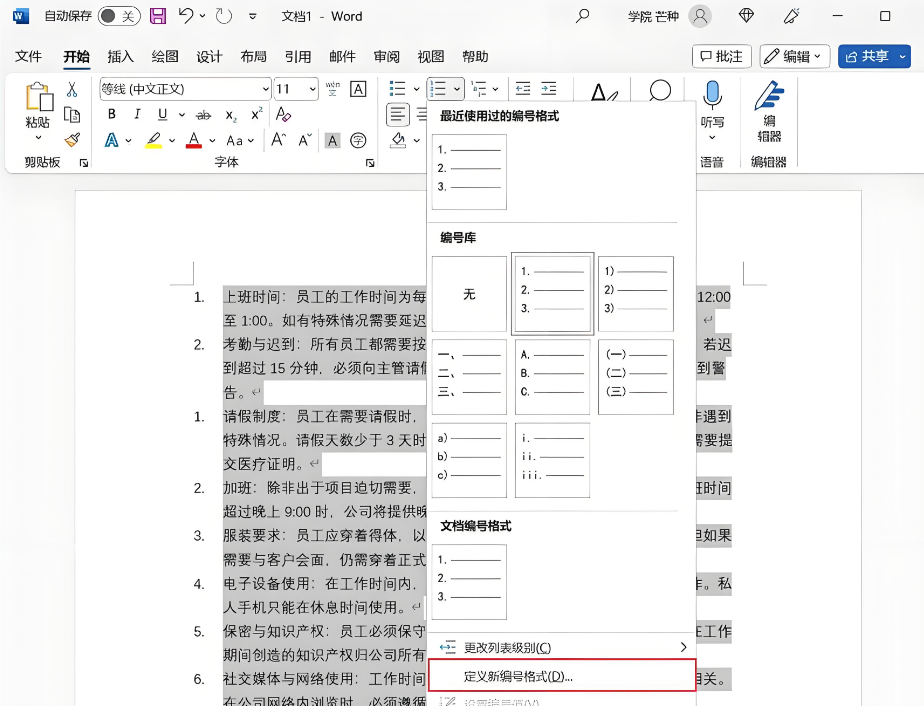Switch to the Insert (插入) tab

(x=120, y=56)
